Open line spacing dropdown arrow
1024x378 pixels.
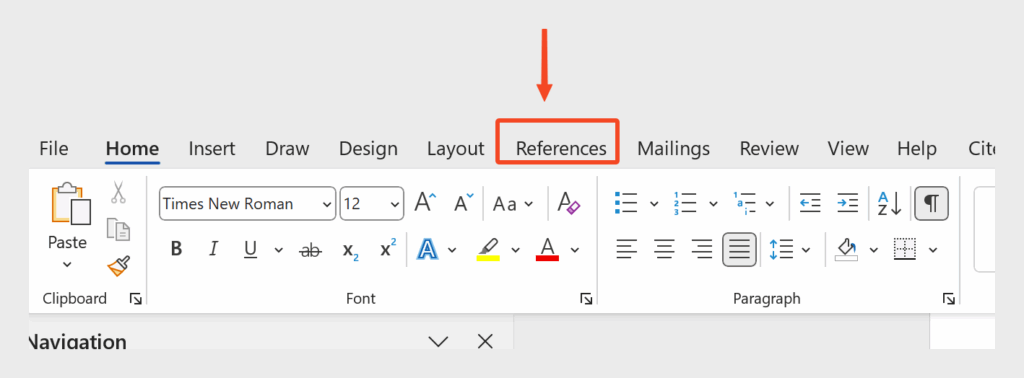click(806, 249)
